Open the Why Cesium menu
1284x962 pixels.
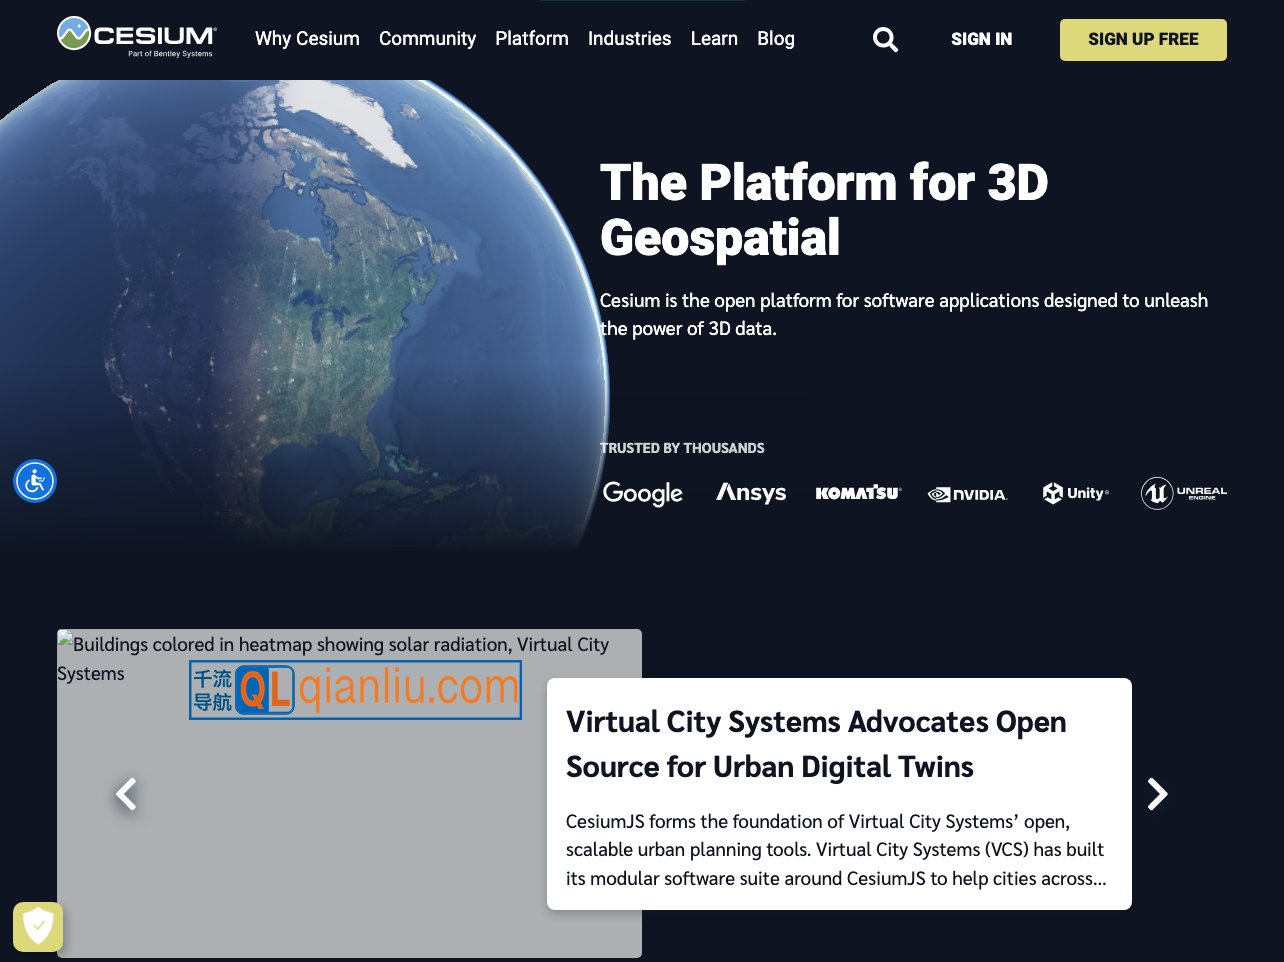pyautogui.click(x=307, y=39)
